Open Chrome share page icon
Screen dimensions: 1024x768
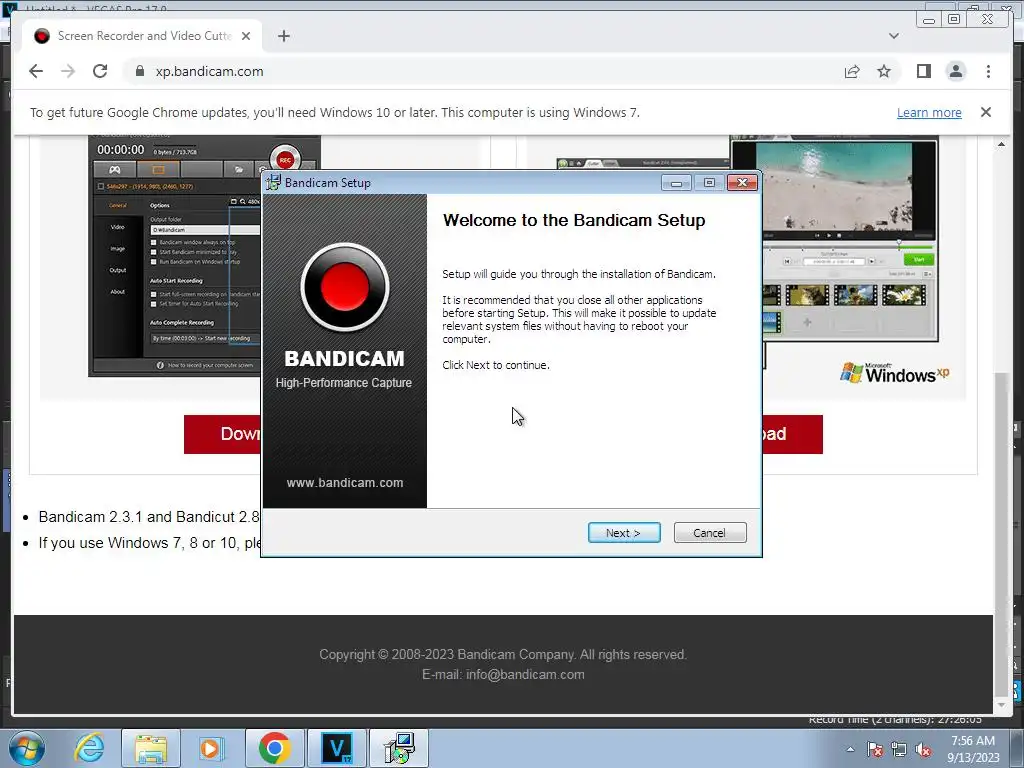point(852,71)
